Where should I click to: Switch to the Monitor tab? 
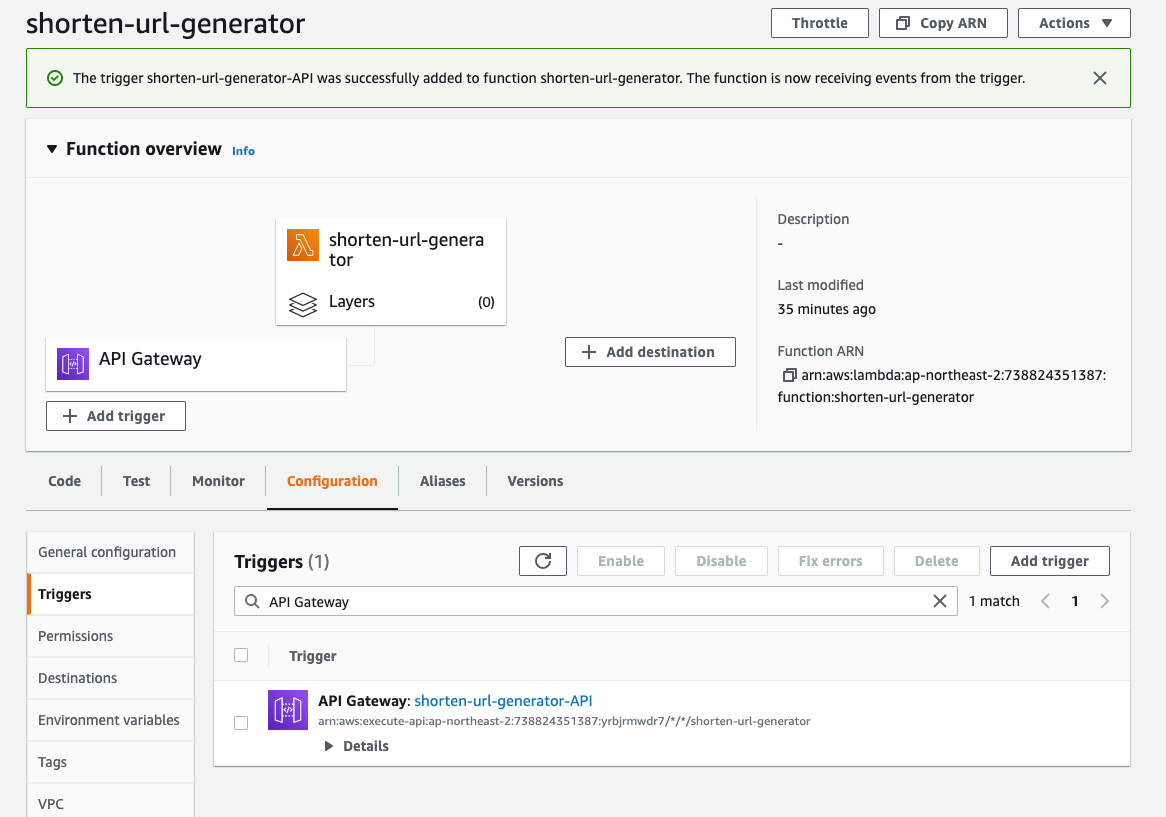(x=219, y=481)
